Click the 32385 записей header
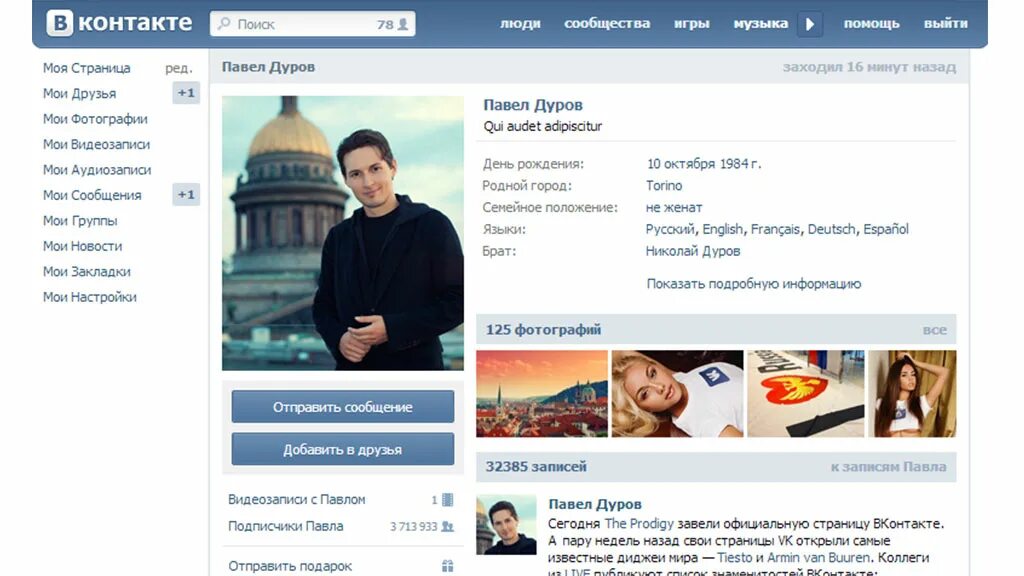Viewport: 1024px width, 576px height. click(x=536, y=467)
